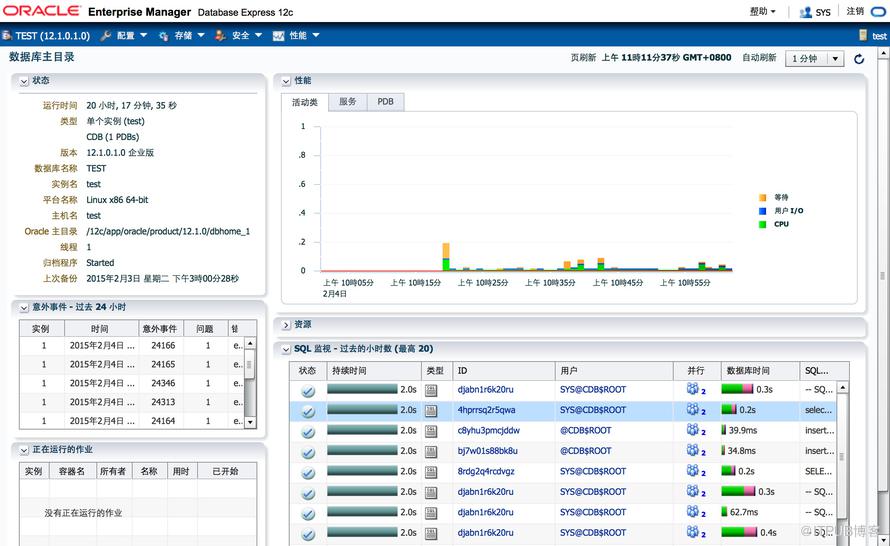Click parallel icon in bj7w01s88bk8u row

point(692,451)
